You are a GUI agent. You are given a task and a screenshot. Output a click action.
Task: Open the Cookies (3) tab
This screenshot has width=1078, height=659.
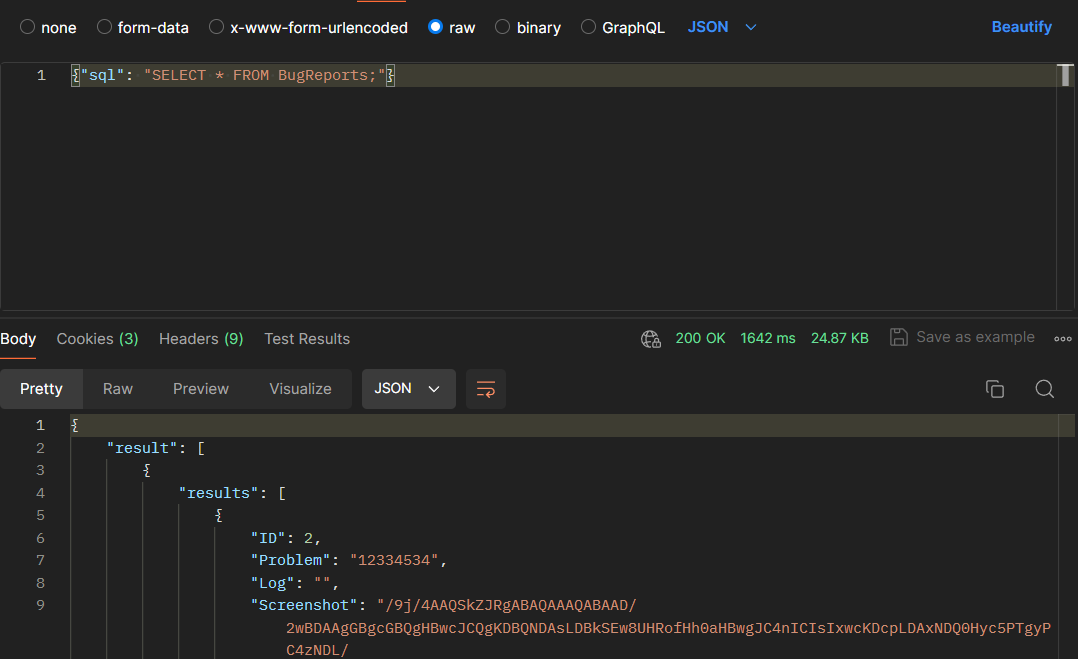tap(97, 339)
